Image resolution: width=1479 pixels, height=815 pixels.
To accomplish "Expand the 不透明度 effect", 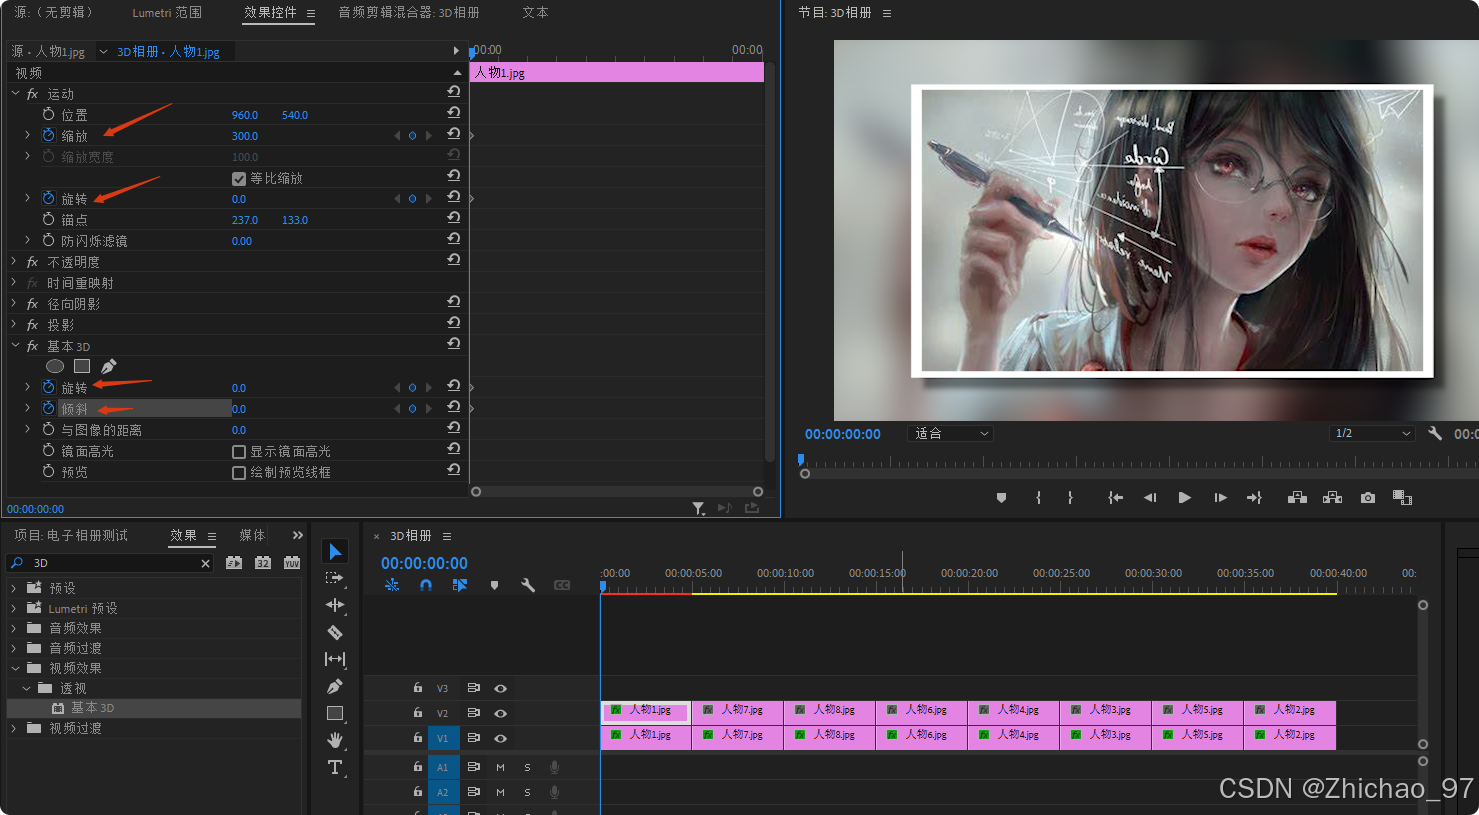I will (x=15, y=261).
